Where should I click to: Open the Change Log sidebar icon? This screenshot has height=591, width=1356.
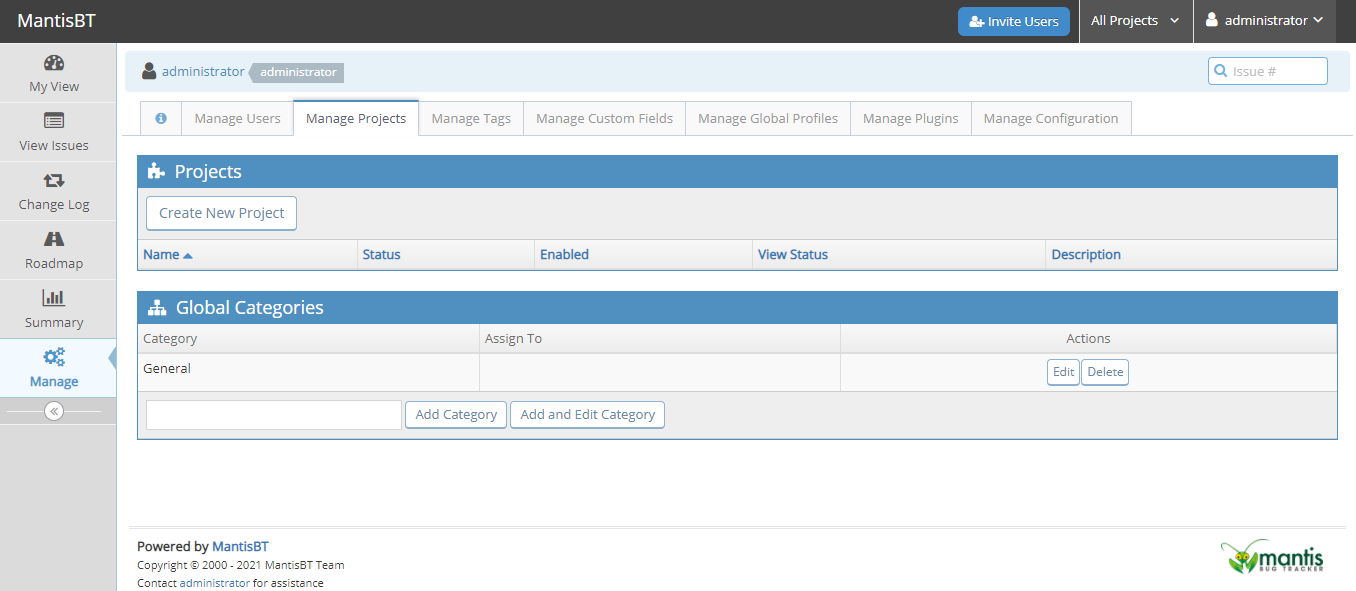54,180
